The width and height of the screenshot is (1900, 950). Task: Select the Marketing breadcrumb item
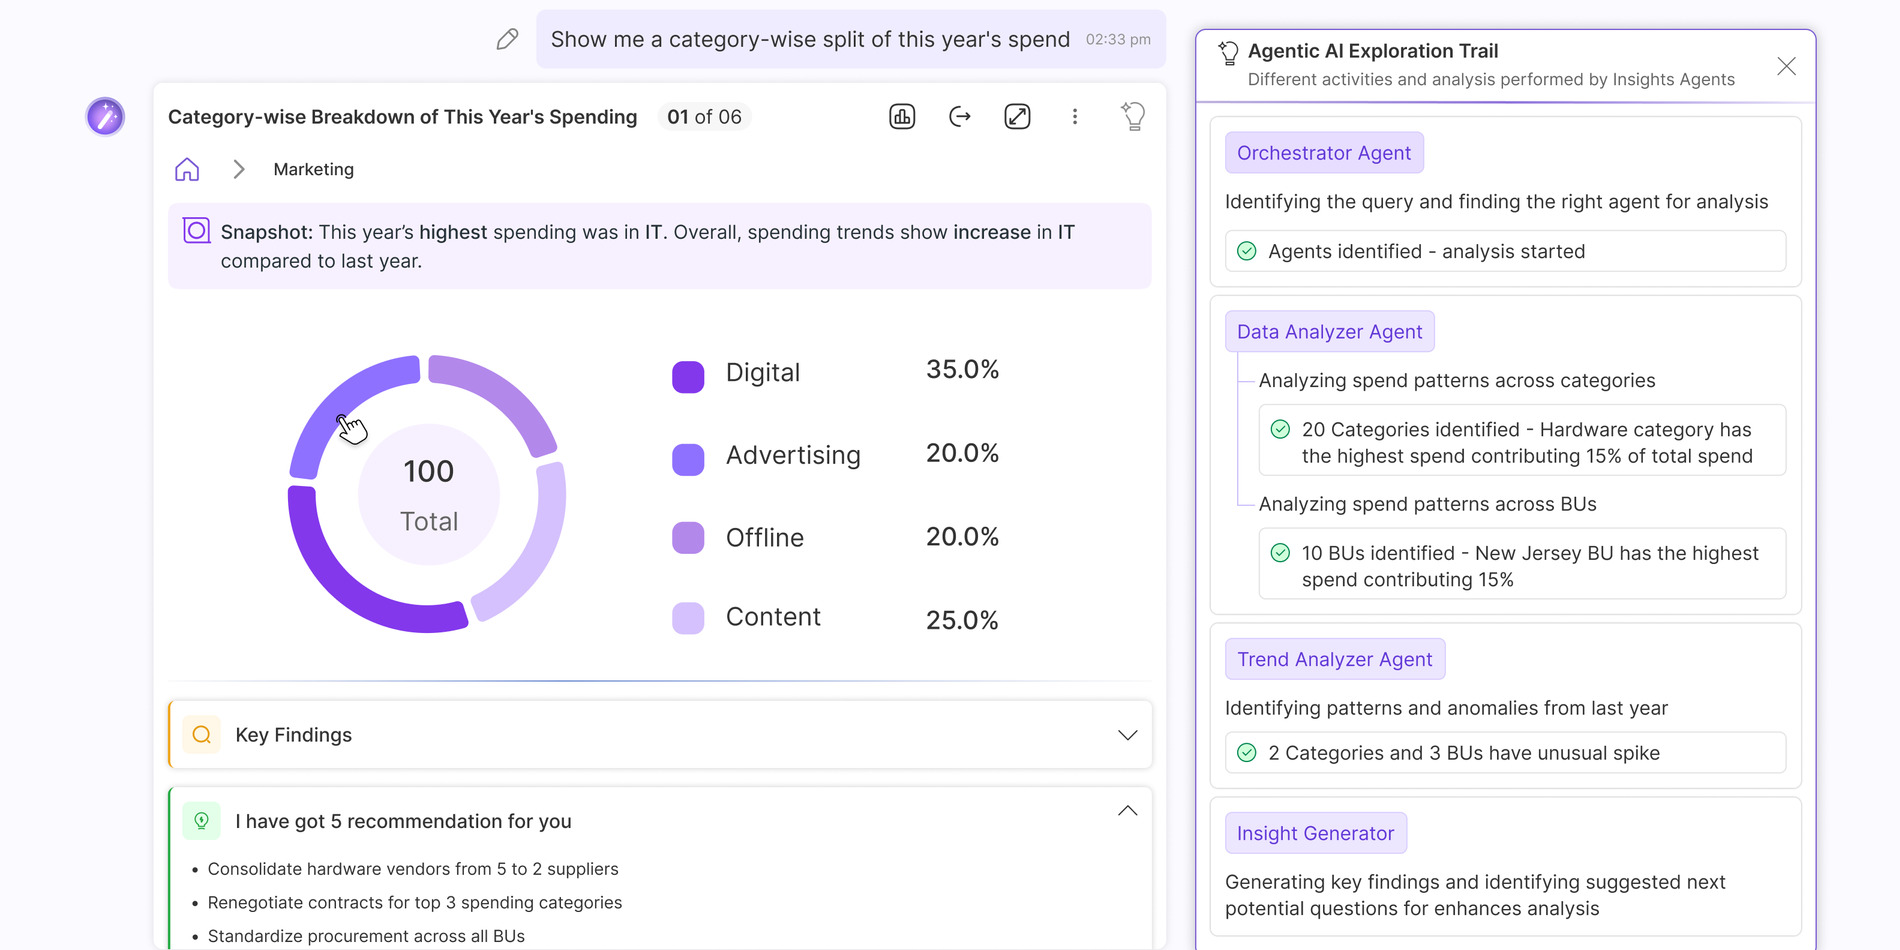[x=314, y=169]
